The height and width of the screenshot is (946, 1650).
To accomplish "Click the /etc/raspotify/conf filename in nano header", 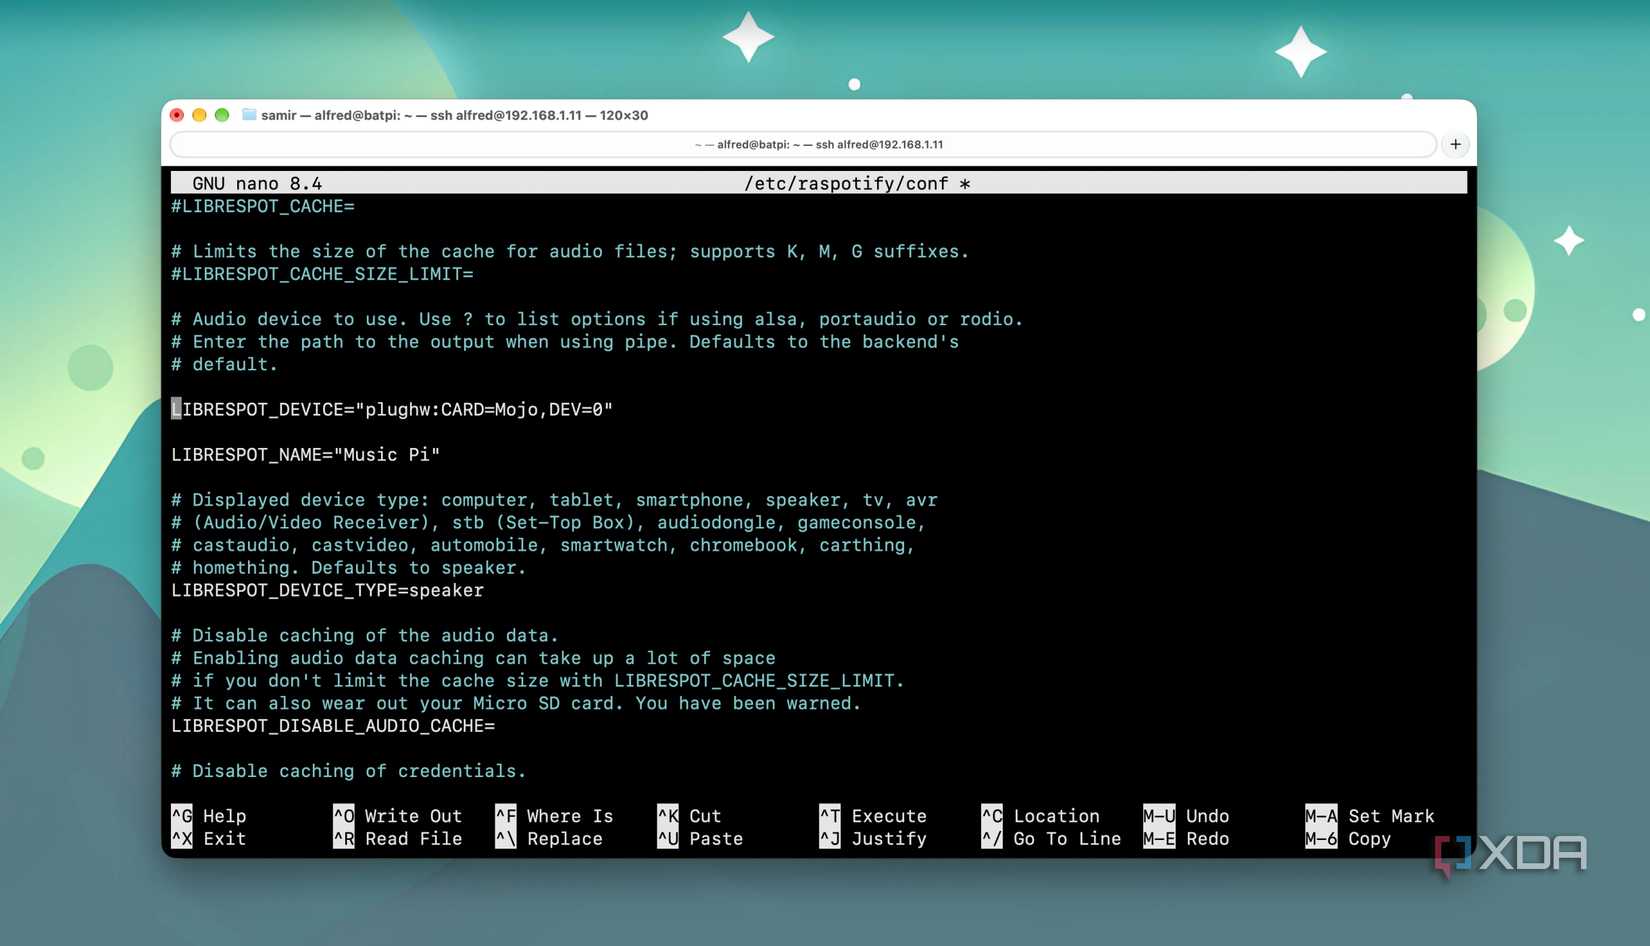I will pyautogui.click(x=846, y=183).
